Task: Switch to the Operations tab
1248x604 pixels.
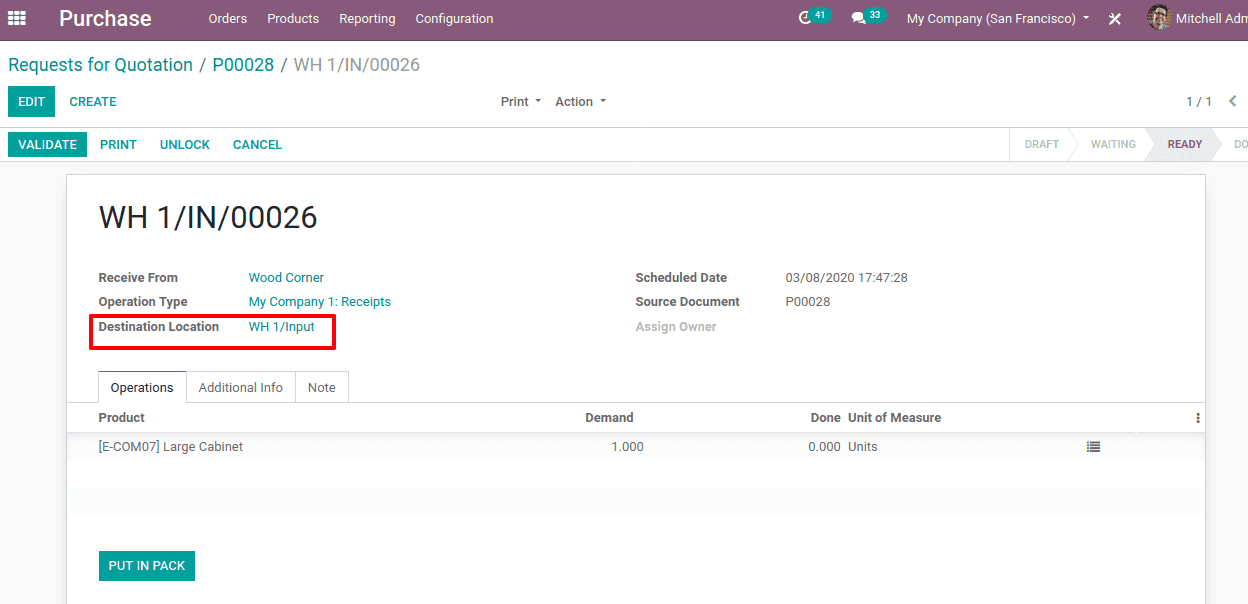Action: tap(142, 387)
